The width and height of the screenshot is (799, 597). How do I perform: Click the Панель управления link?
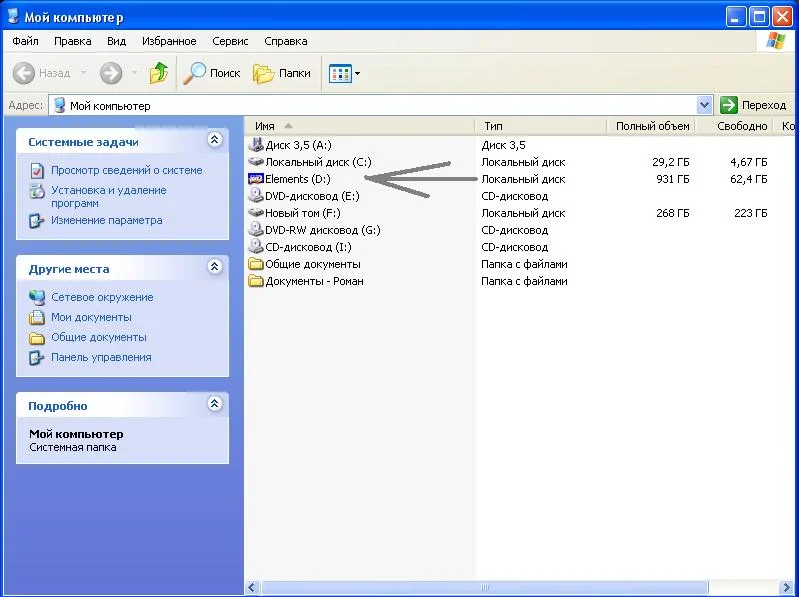pos(101,357)
